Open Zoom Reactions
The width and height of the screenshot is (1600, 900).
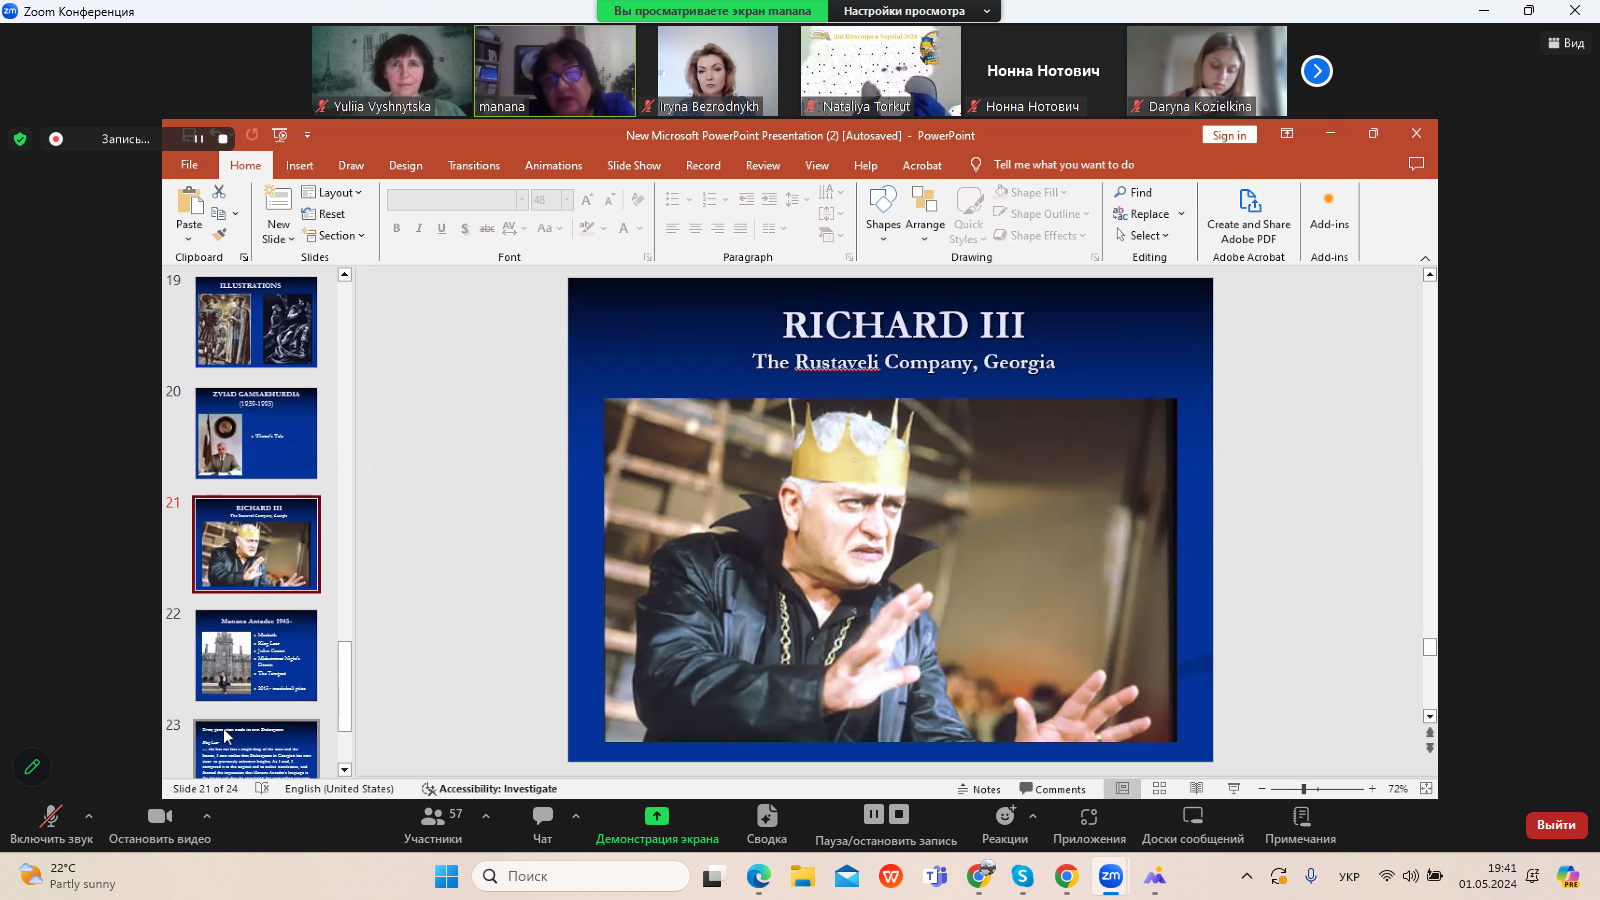pos(1004,824)
